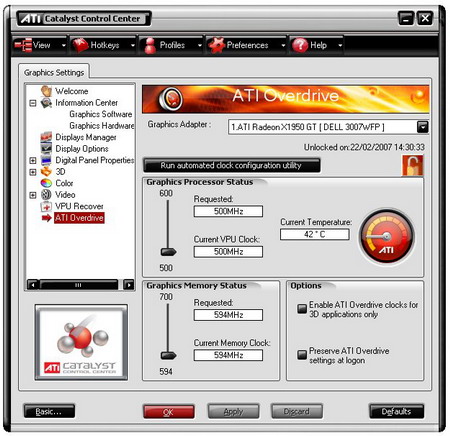450x436 pixels.
Task: Click the tree scrollbar left arrow
Action: click(32, 285)
